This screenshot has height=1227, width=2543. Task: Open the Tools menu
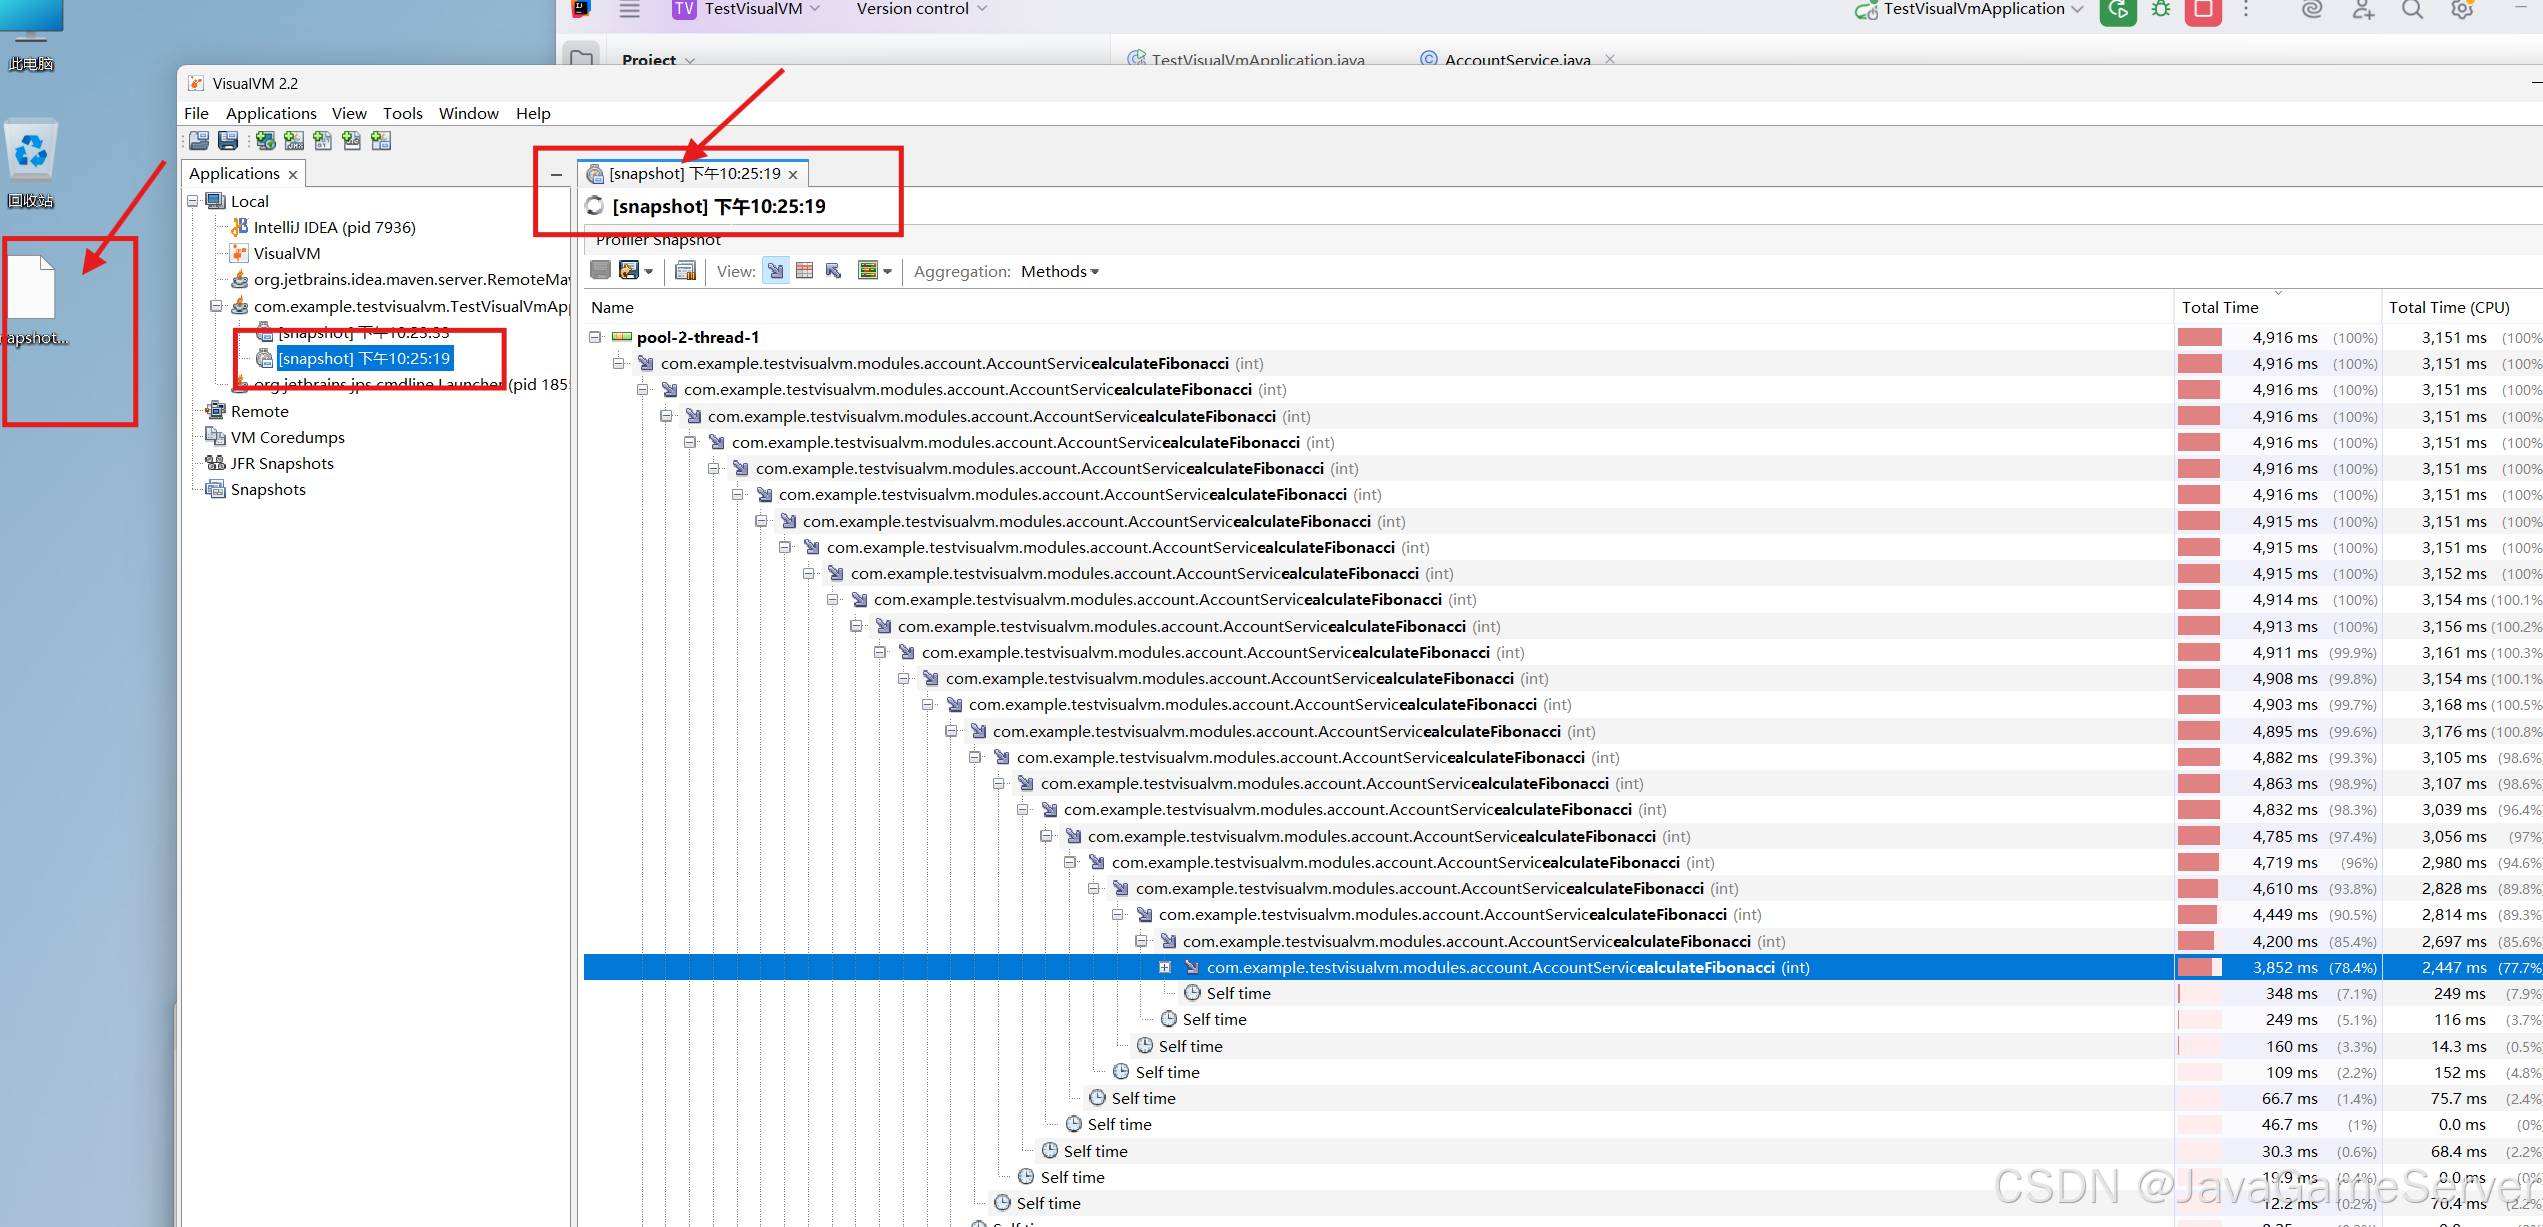[x=402, y=113]
